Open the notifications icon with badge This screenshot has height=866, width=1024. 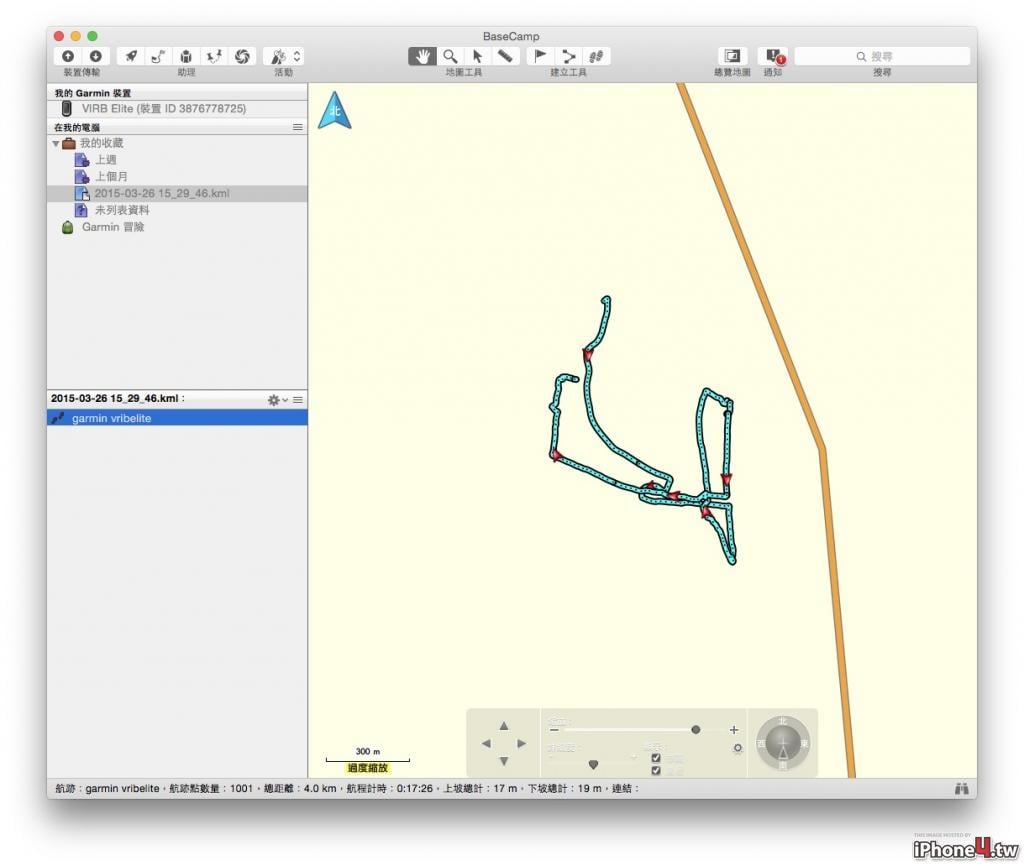click(773, 57)
